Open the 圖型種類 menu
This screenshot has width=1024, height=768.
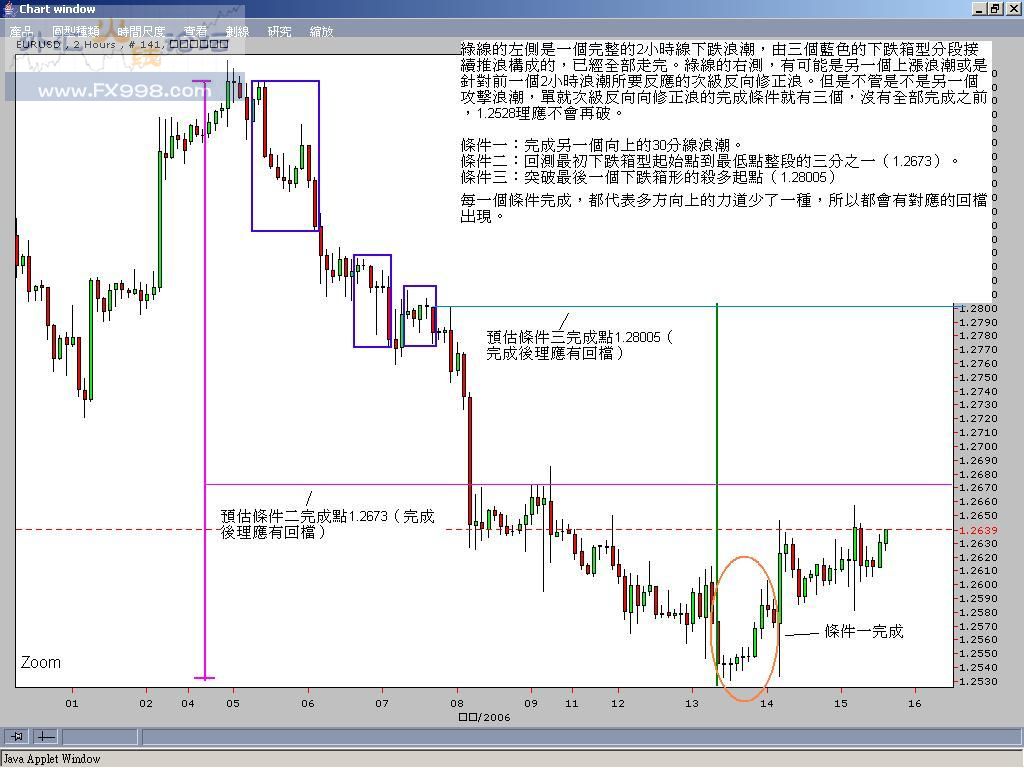point(76,31)
